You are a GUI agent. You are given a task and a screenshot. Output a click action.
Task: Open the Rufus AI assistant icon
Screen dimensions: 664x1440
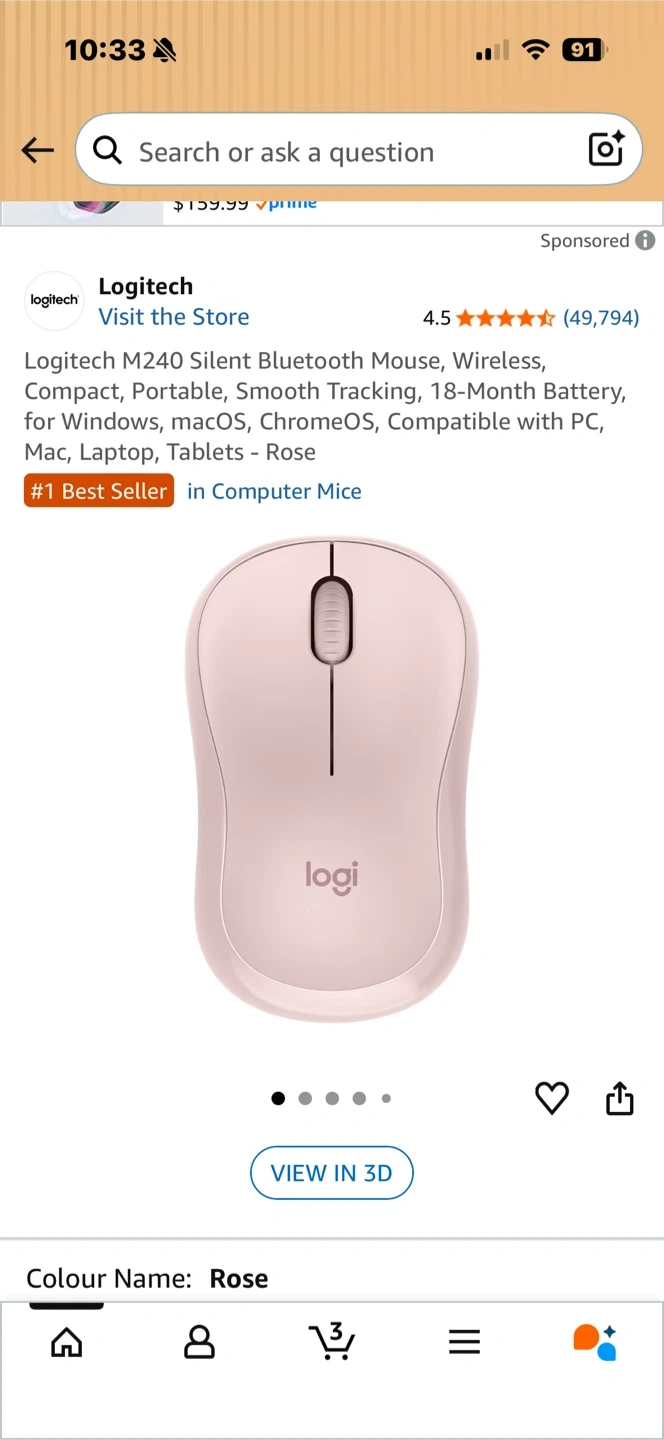(x=595, y=1342)
